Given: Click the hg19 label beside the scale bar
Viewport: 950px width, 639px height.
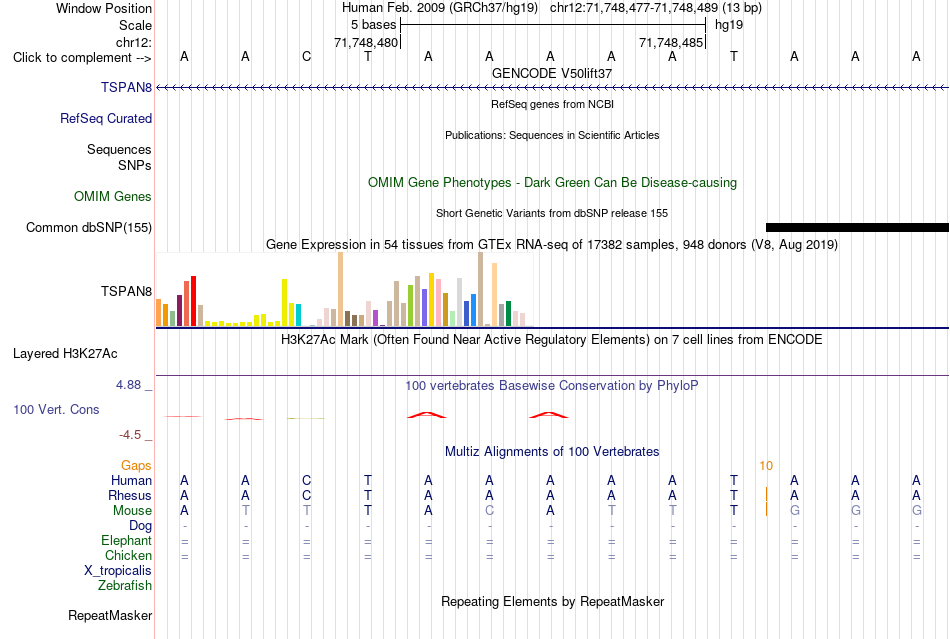Looking at the screenshot, I should pyautogui.click(x=729, y=25).
